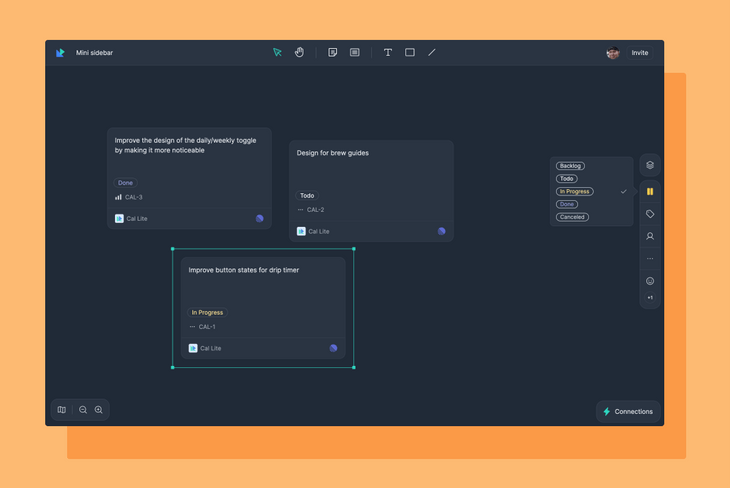Open the label tag icon in sidebar

[x=650, y=214]
